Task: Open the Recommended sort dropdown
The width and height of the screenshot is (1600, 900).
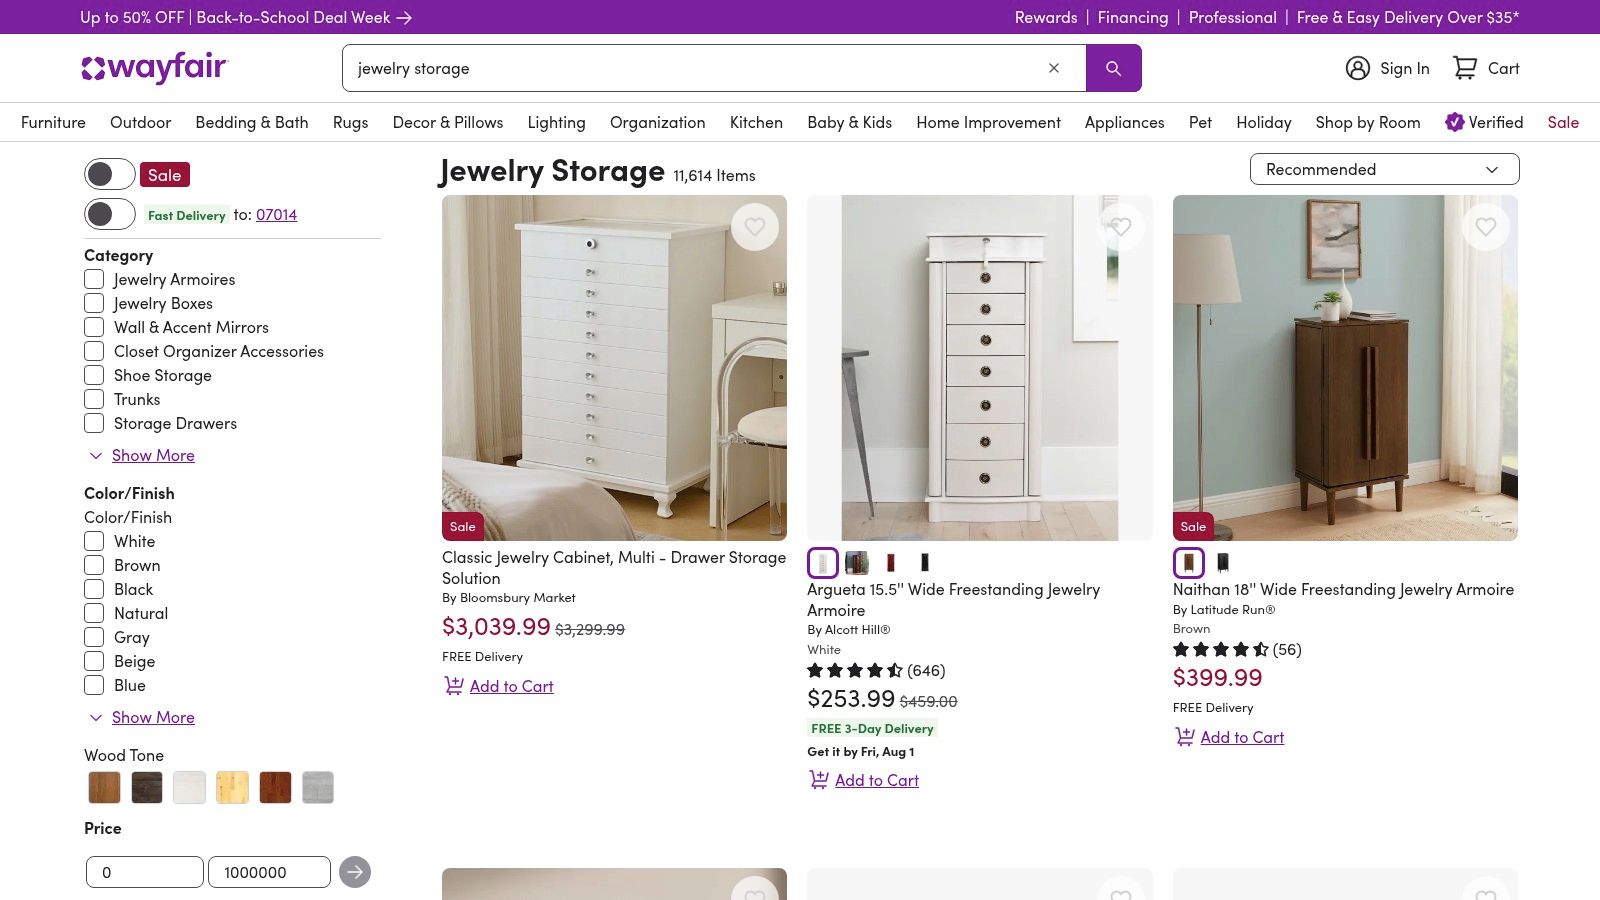Action: click(1384, 169)
